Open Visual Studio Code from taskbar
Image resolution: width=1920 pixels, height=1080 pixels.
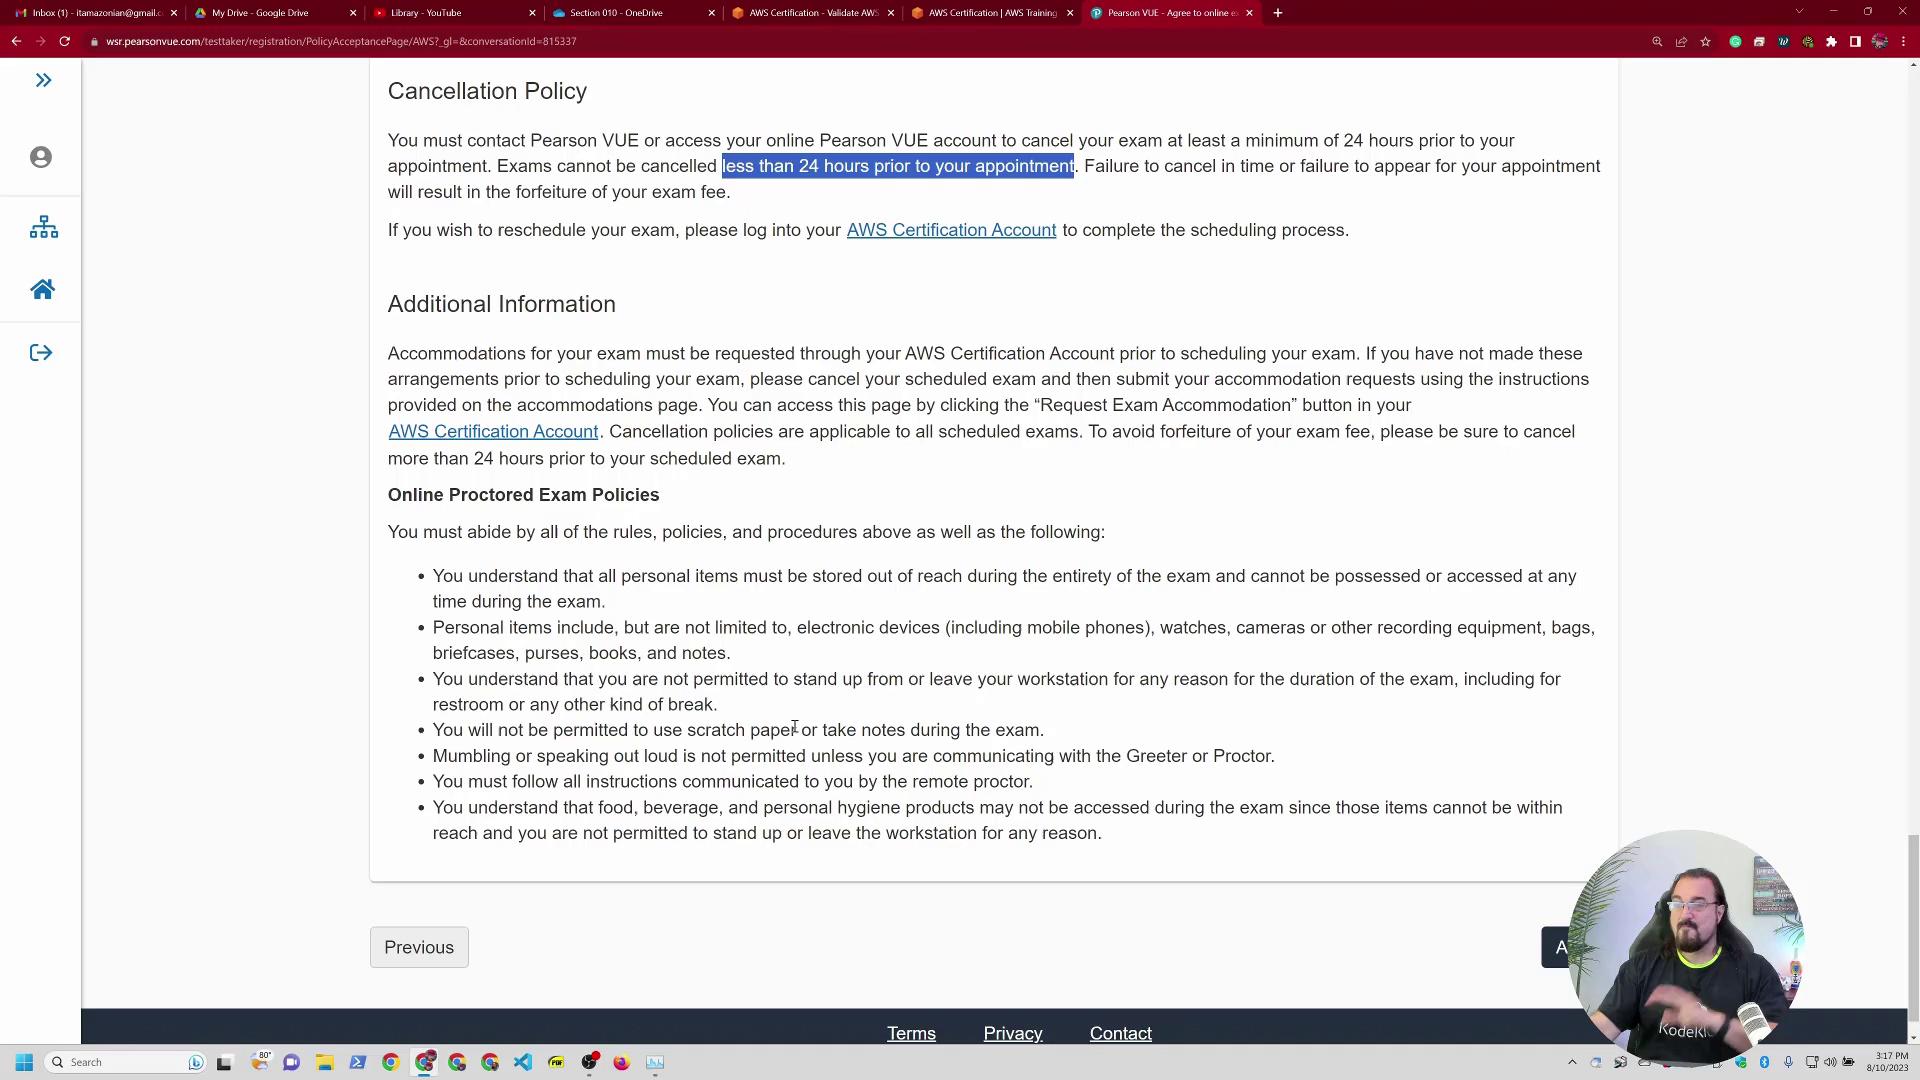coord(523,1062)
